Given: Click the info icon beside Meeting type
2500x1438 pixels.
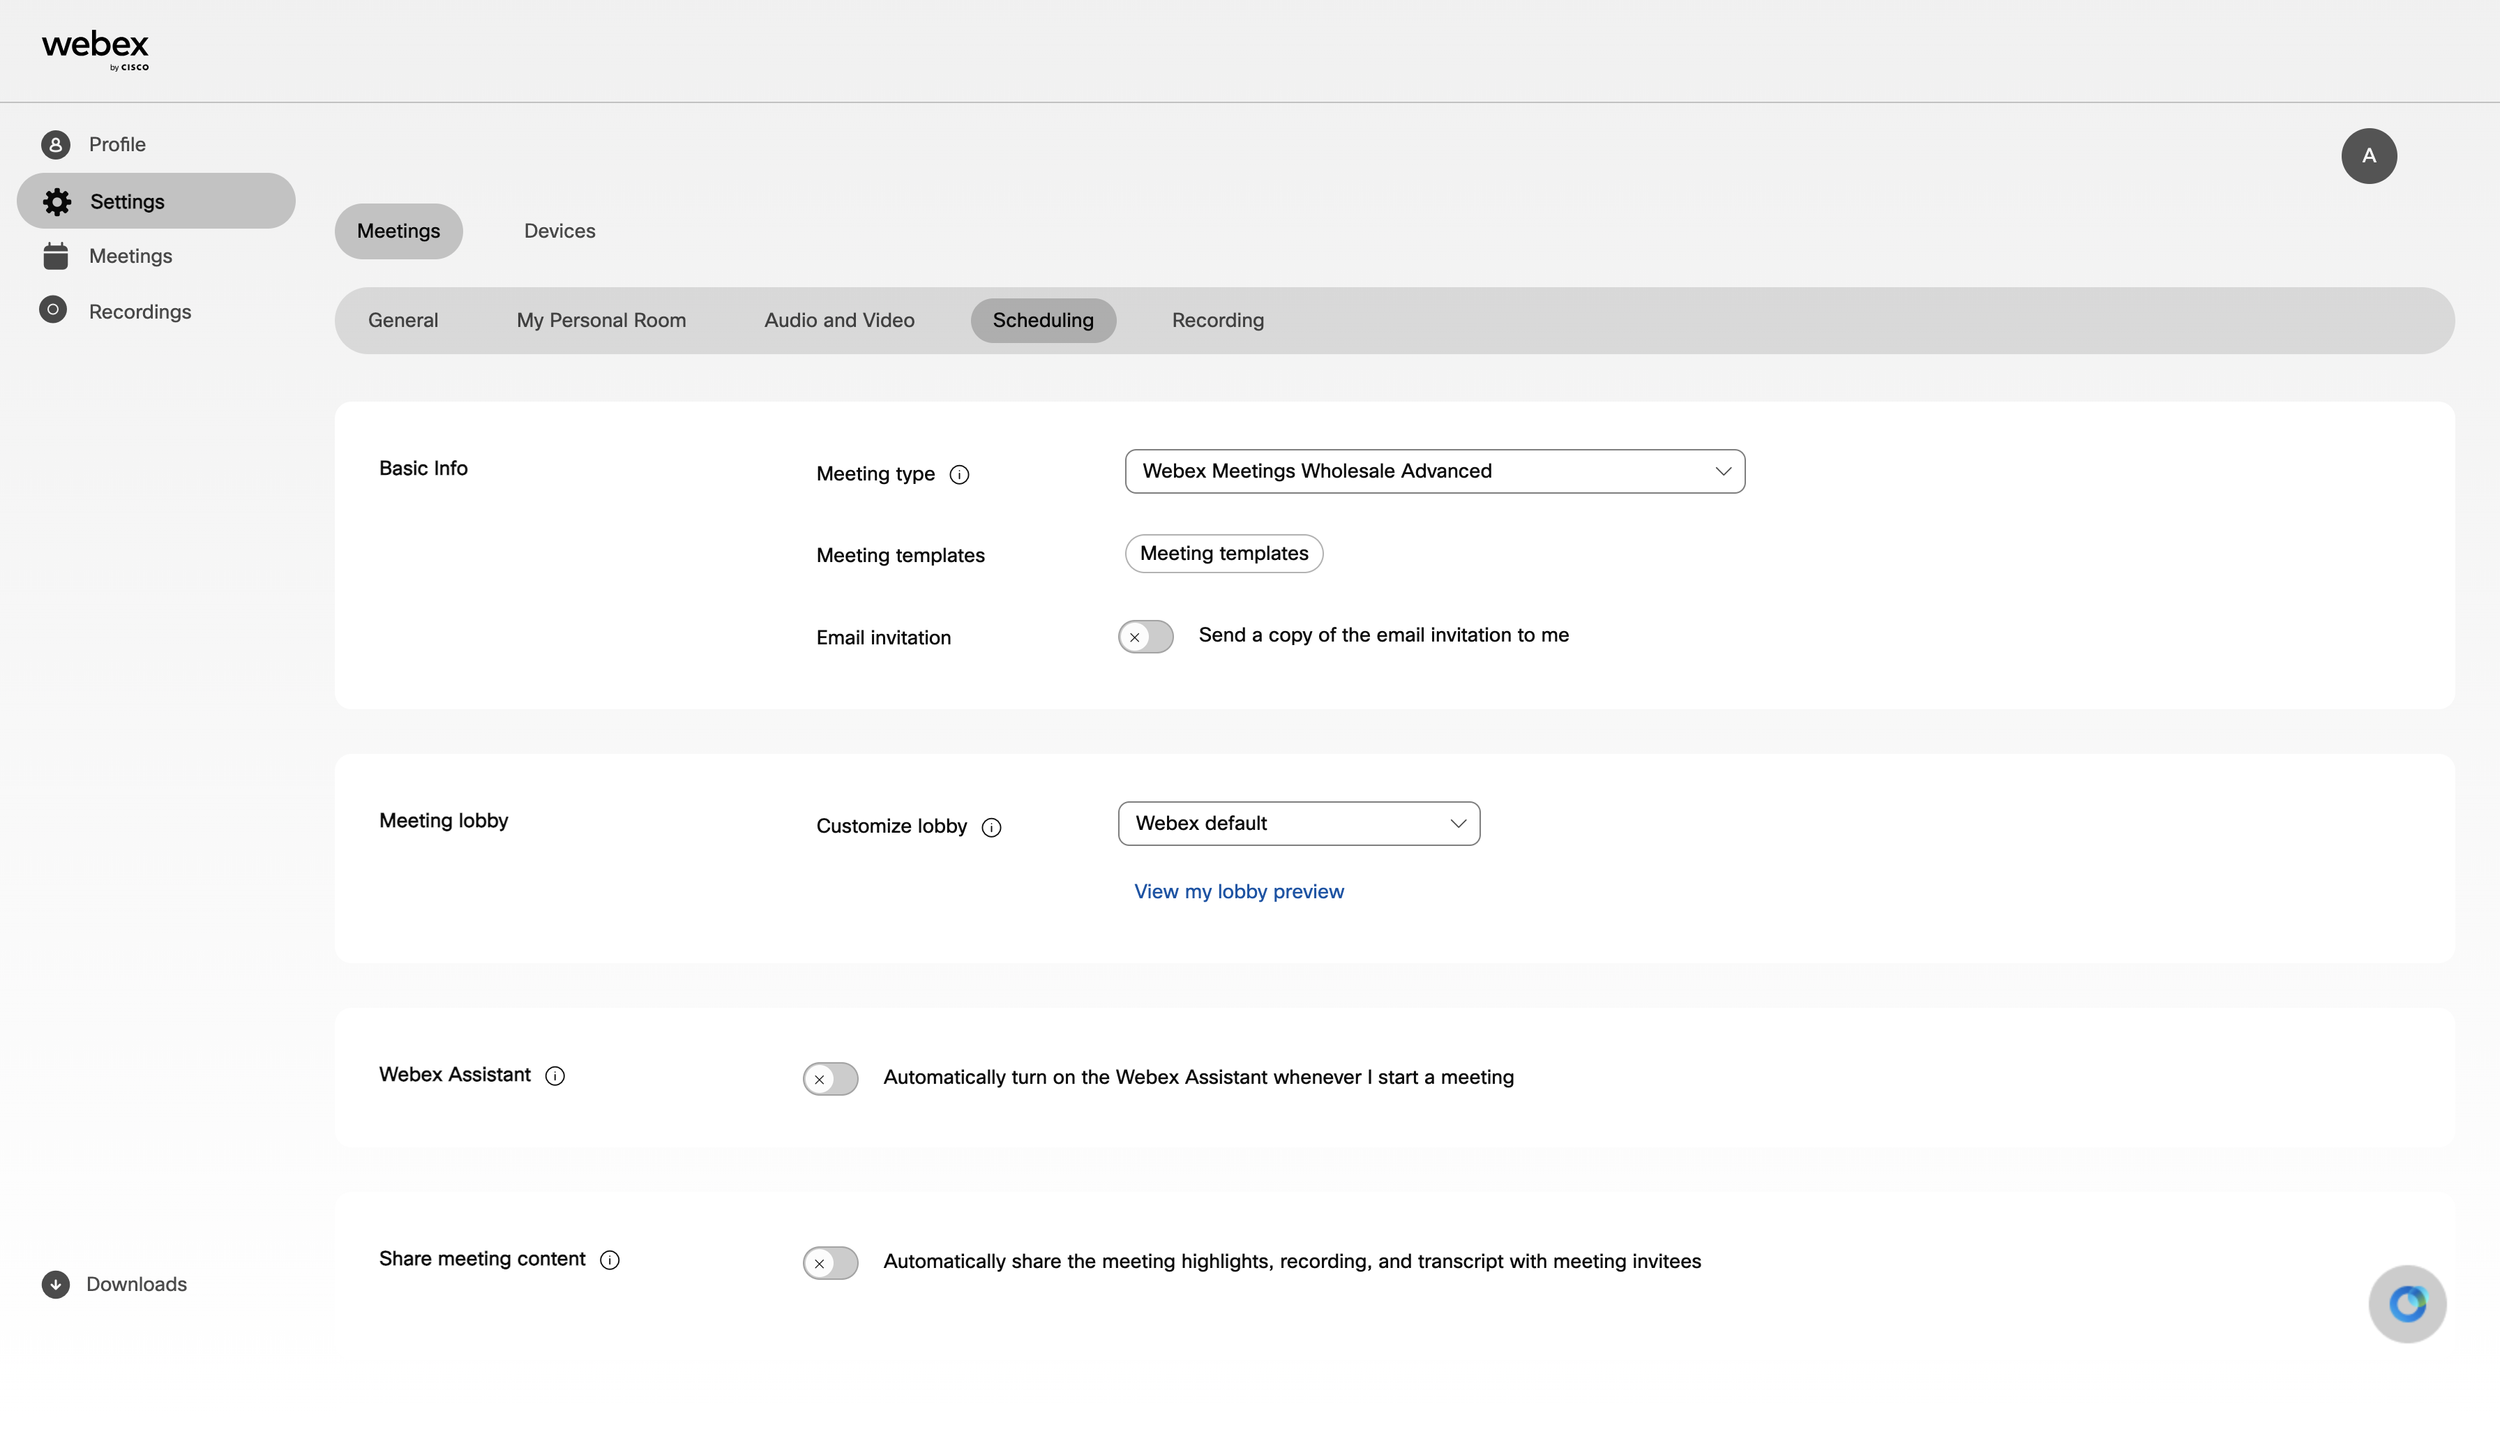Looking at the screenshot, I should (959, 475).
